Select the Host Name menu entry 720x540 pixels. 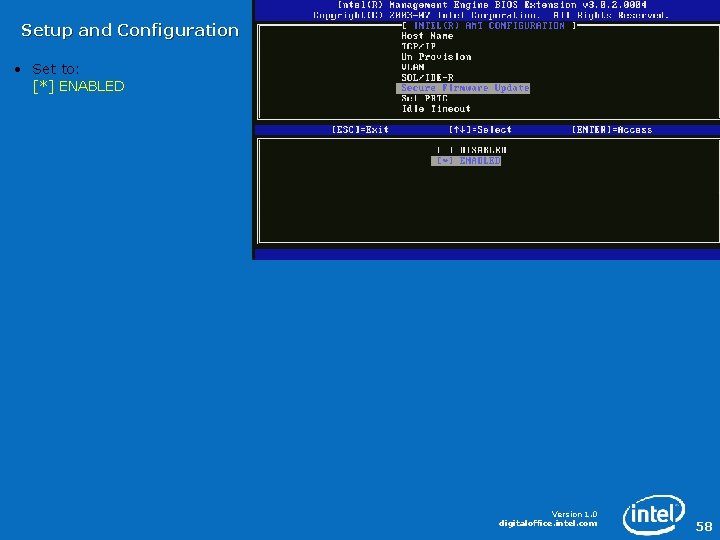427,36
